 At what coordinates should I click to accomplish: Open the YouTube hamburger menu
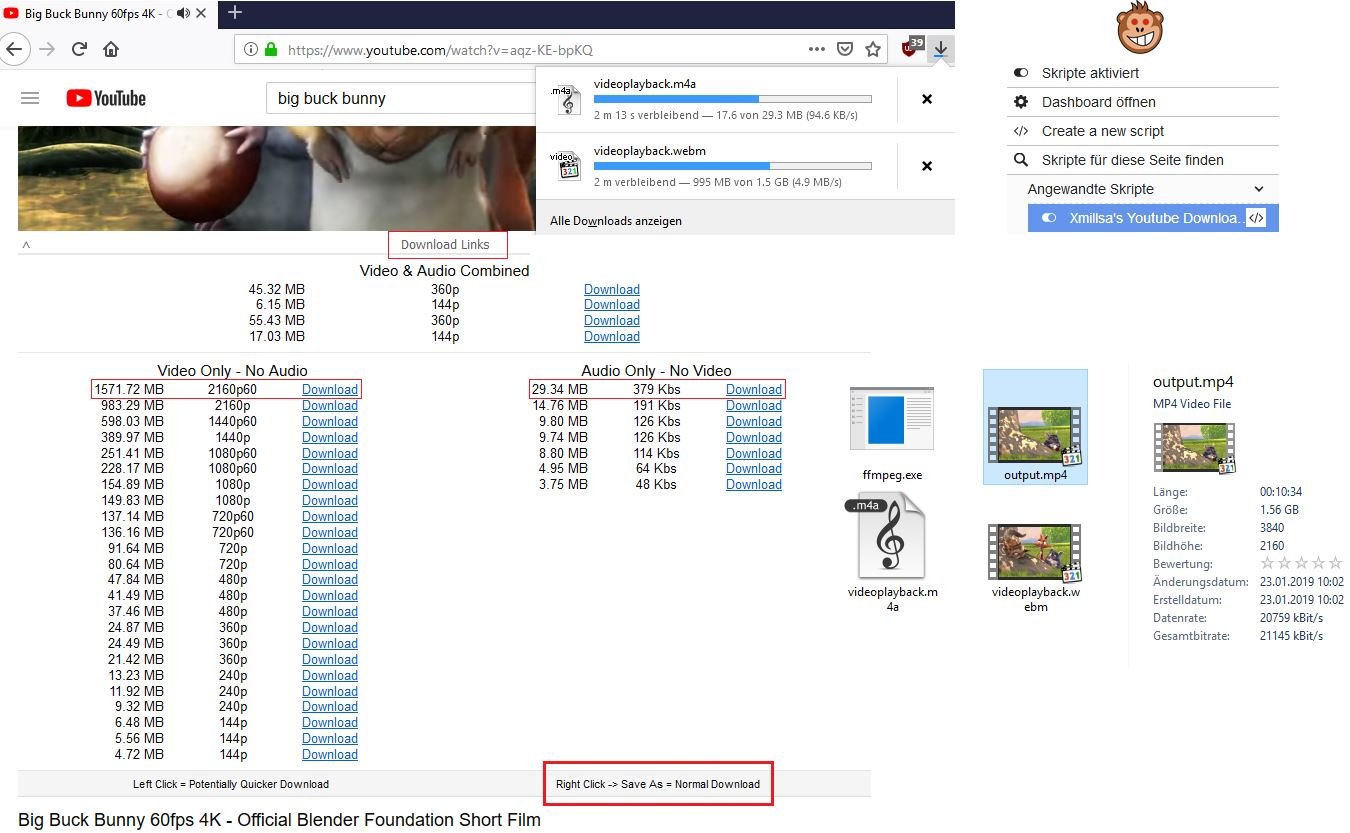(x=30, y=98)
